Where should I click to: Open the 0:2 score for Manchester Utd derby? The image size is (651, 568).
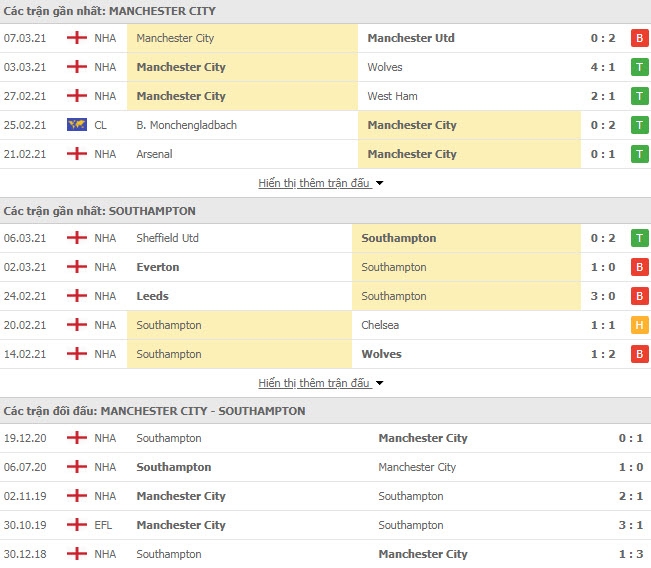[603, 38]
